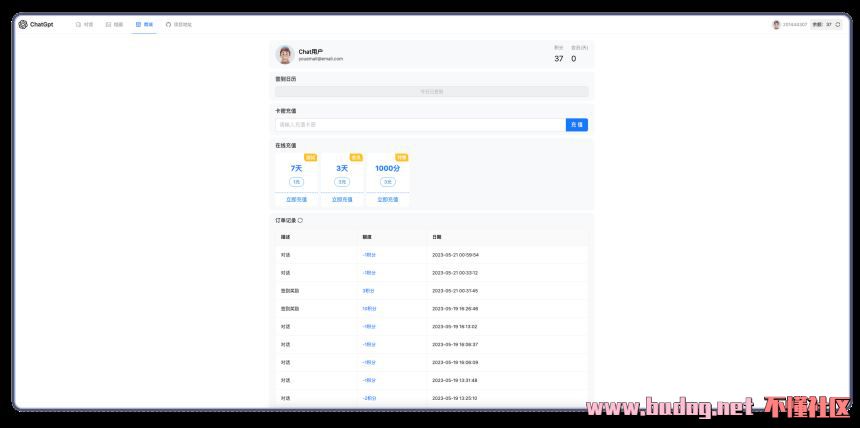Image resolution: width=860 pixels, height=428 pixels.
Task: Click date 2023-05-19 13:31:48 in orders
Action: pyautogui.click(x=455, y=380)
